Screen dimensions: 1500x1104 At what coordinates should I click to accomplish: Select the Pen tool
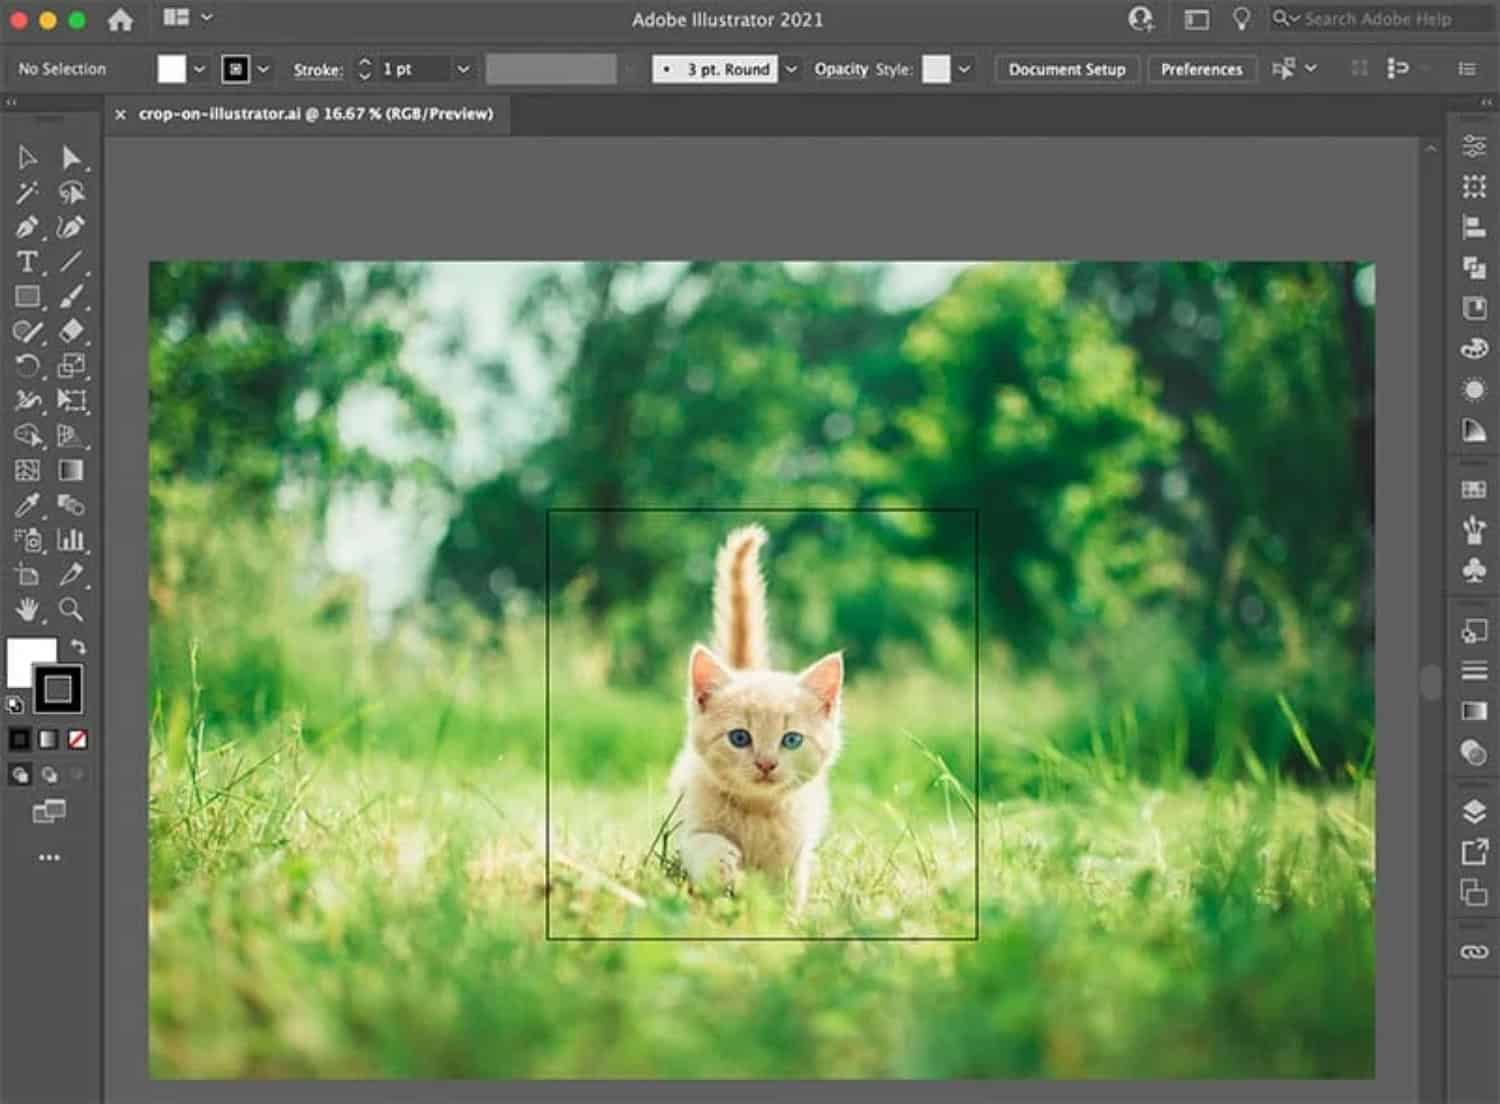27,227
